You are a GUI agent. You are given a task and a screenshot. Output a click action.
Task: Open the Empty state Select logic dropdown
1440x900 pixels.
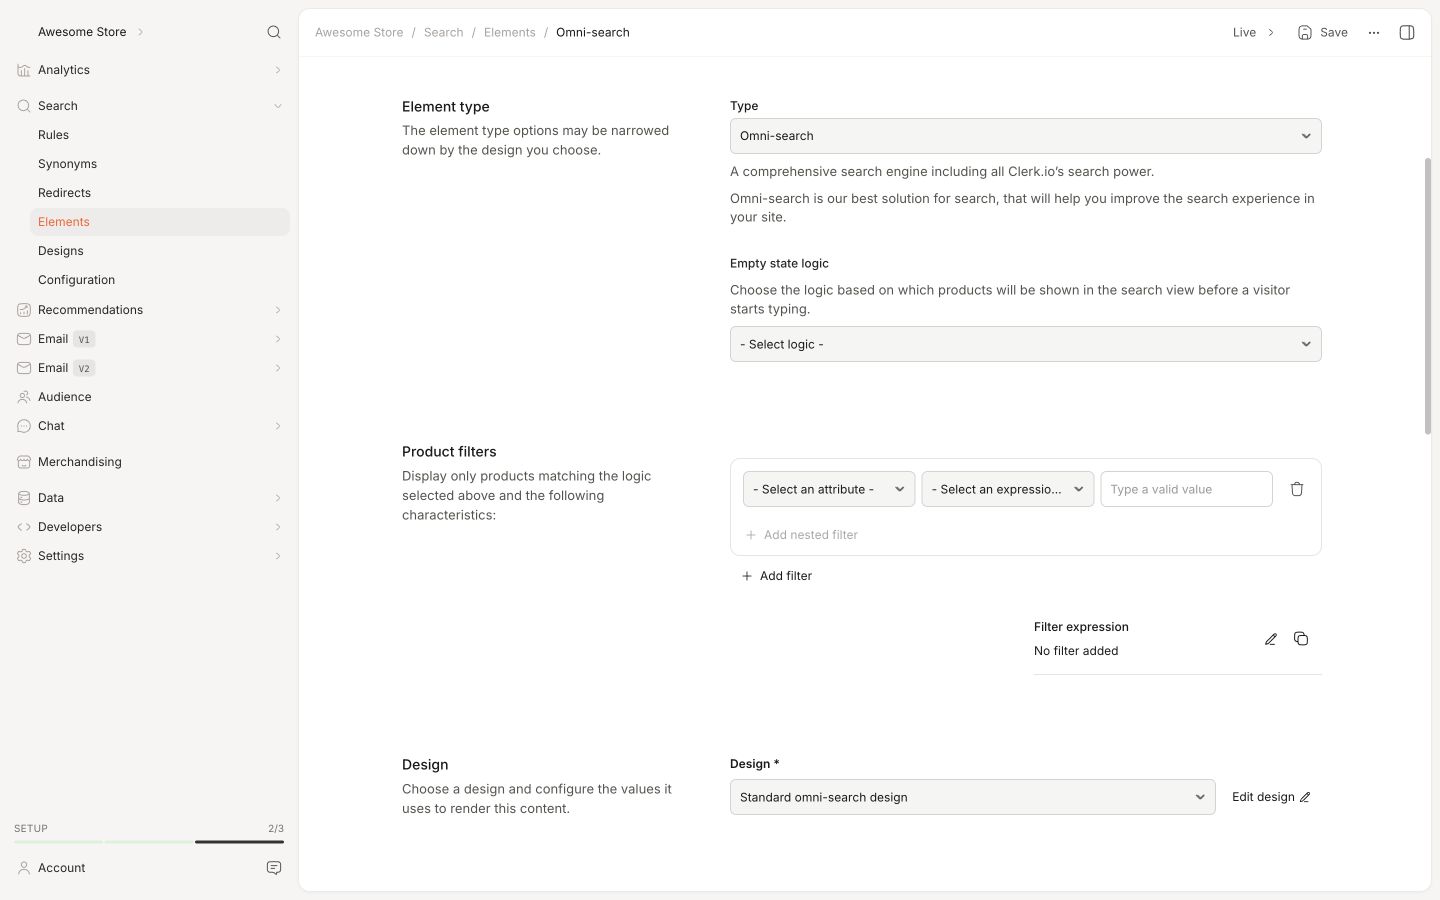tap(1025, 344)
